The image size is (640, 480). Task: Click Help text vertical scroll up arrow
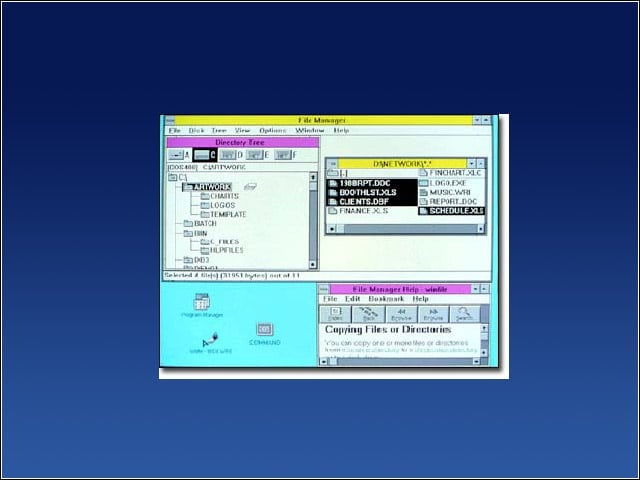click(x=484, y=328)
